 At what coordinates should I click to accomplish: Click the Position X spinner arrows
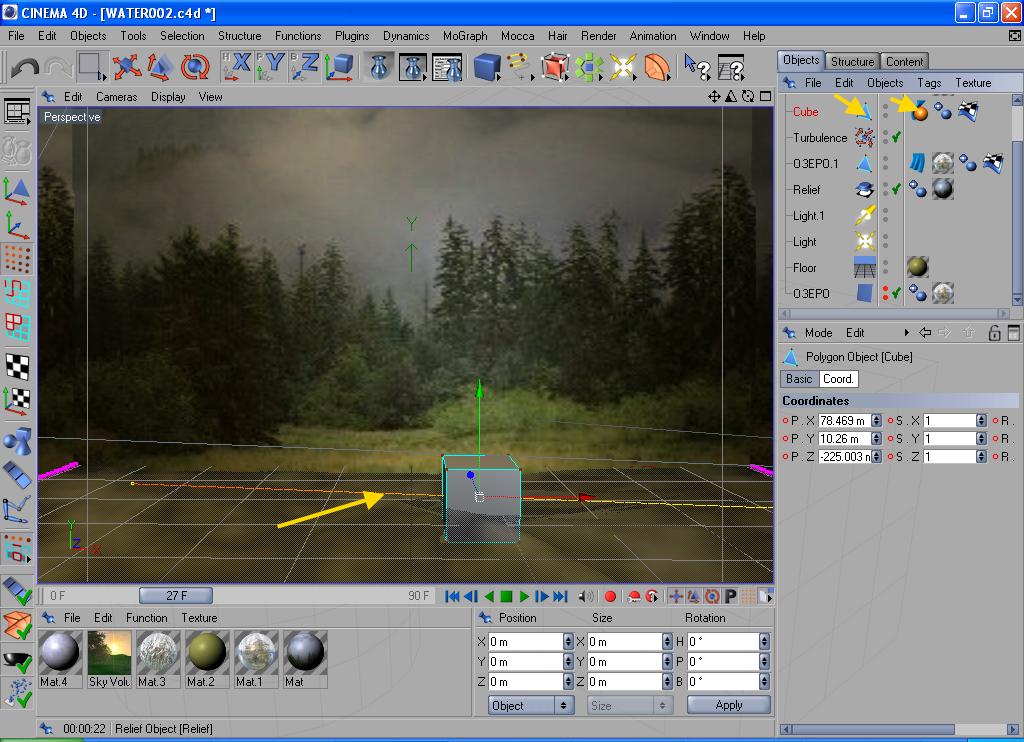tap(568, 642)
